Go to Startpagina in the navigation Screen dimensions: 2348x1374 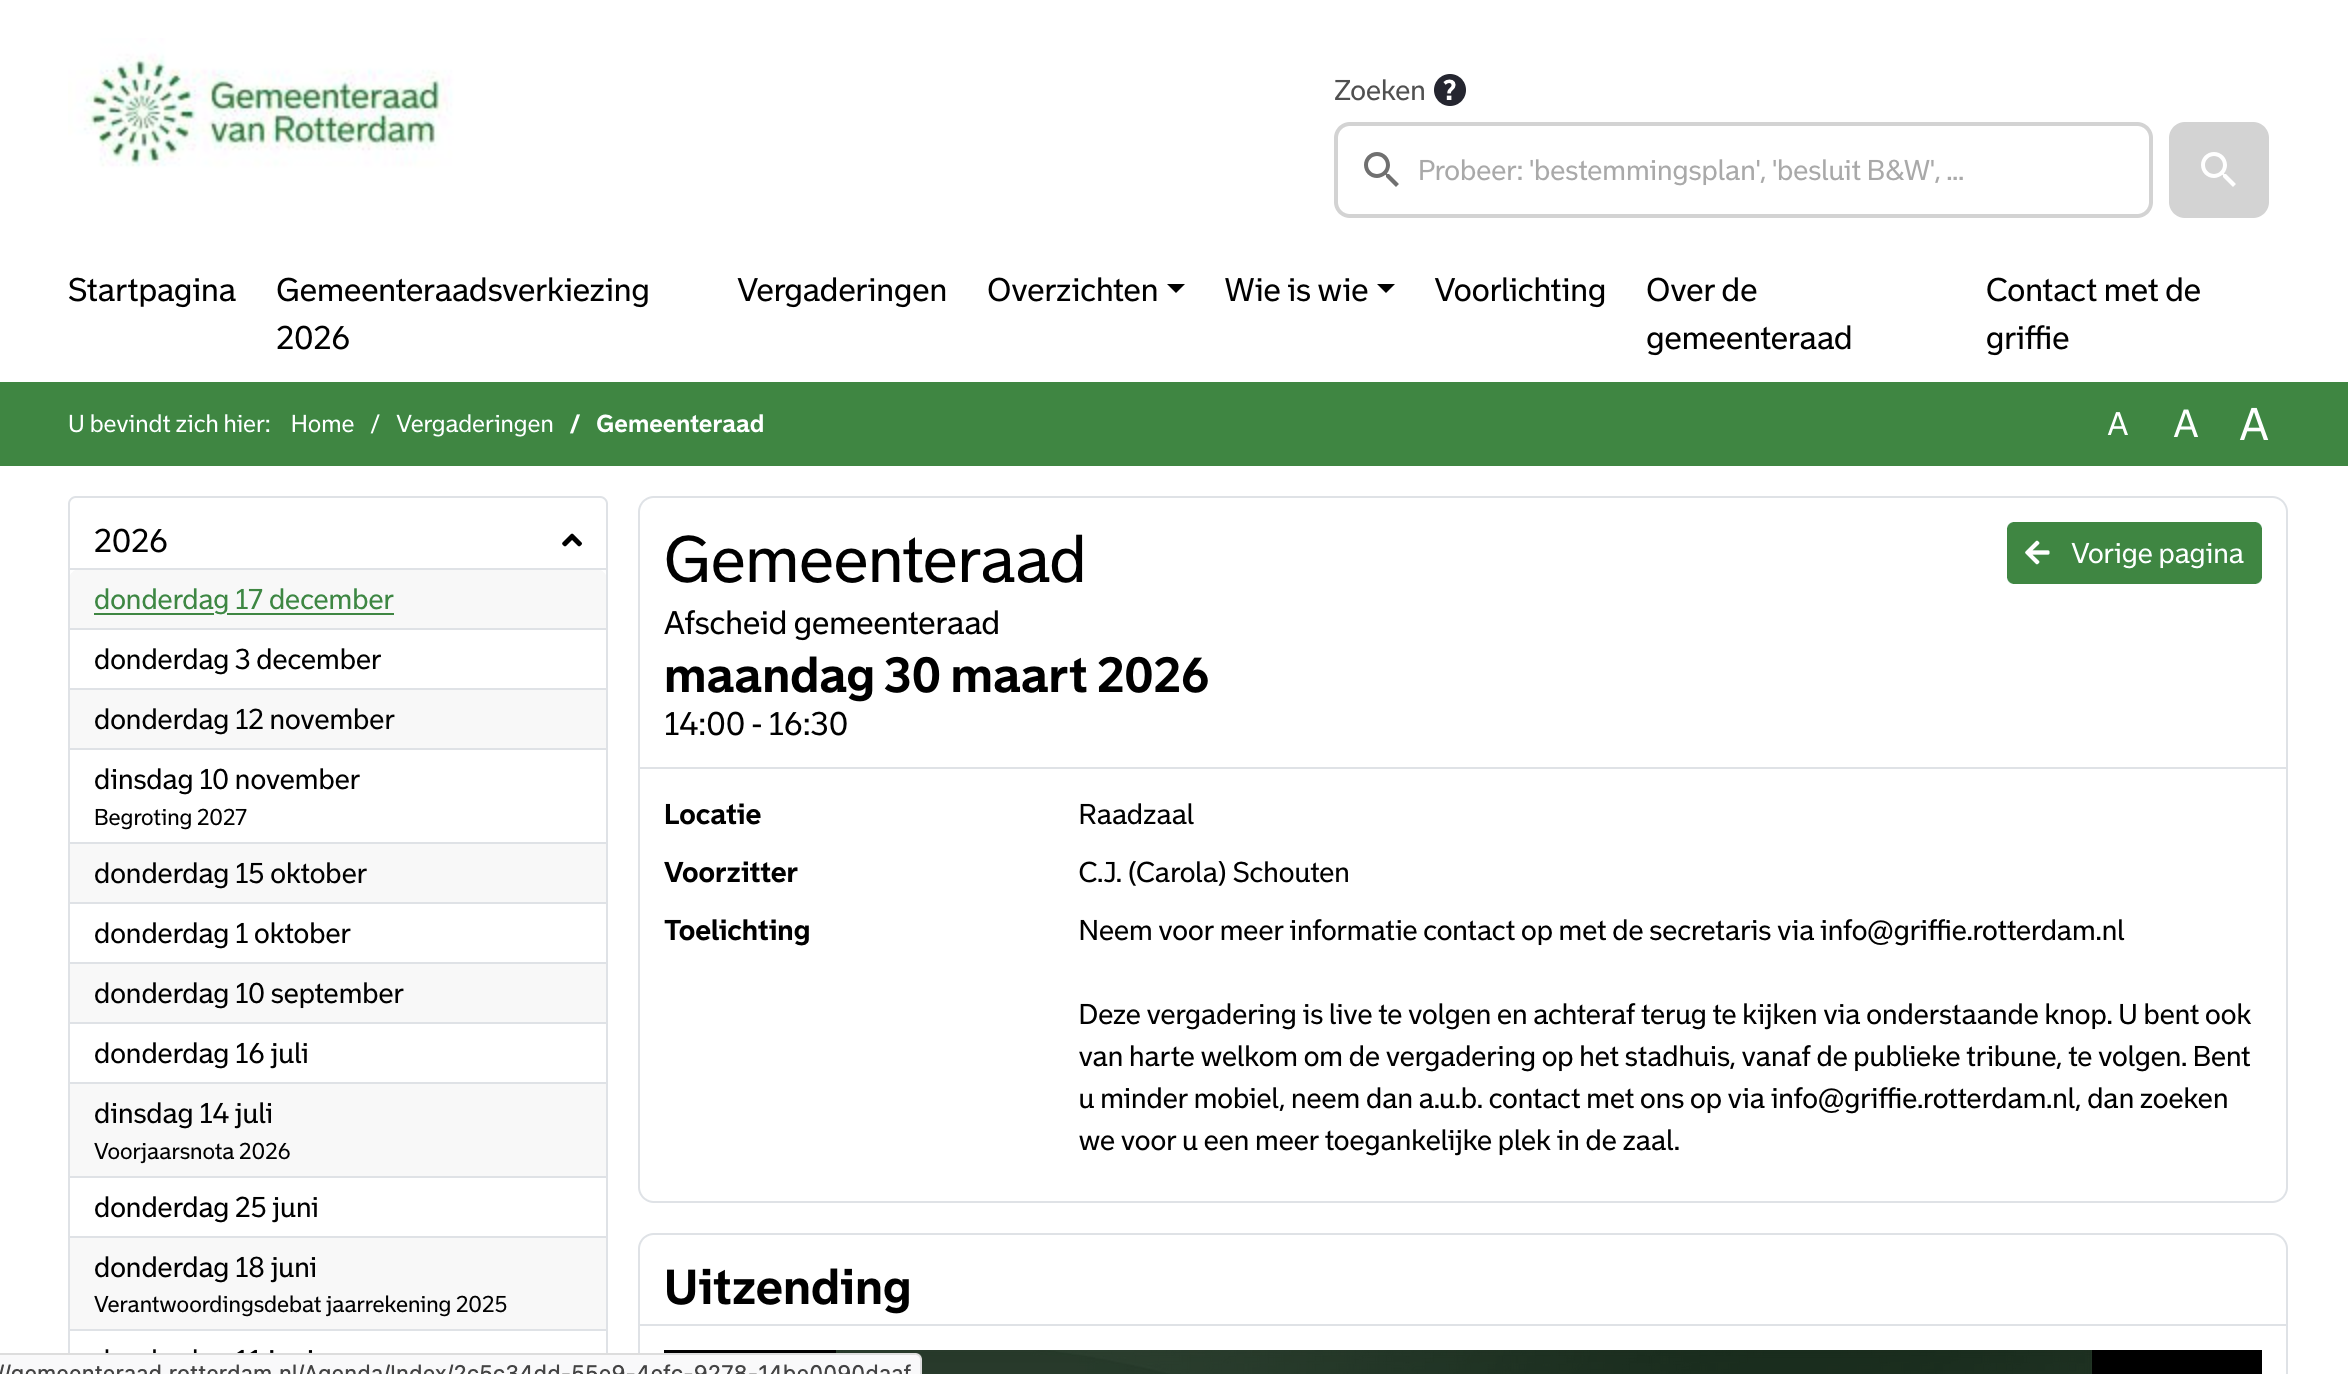(x=151, y=290)
